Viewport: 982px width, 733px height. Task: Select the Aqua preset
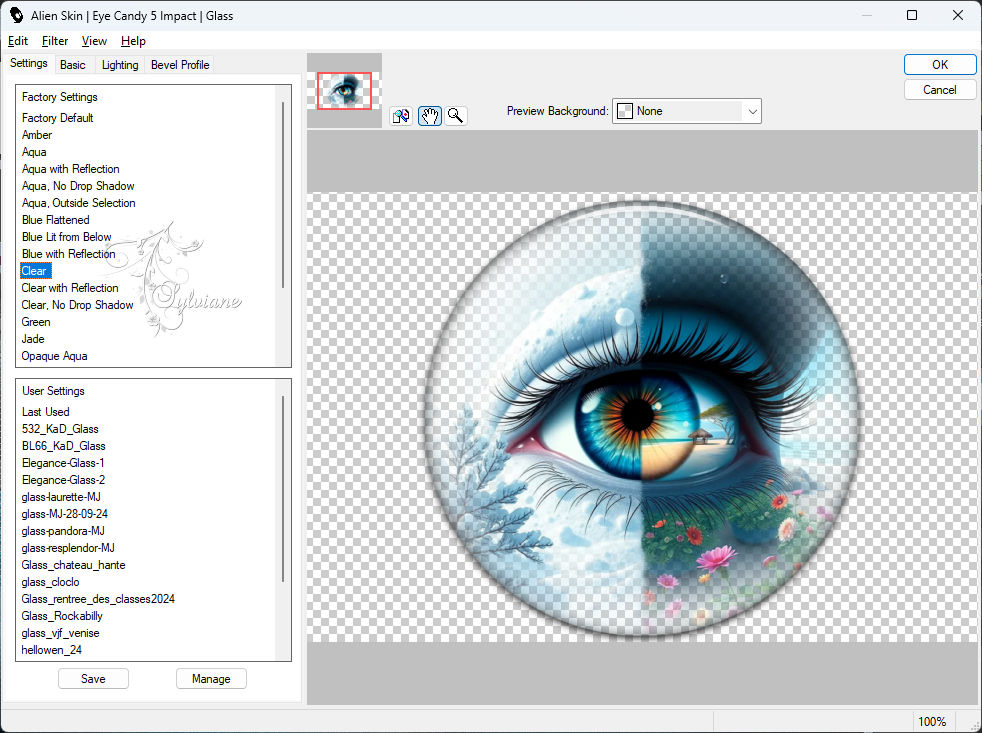(x=34, y=152)
